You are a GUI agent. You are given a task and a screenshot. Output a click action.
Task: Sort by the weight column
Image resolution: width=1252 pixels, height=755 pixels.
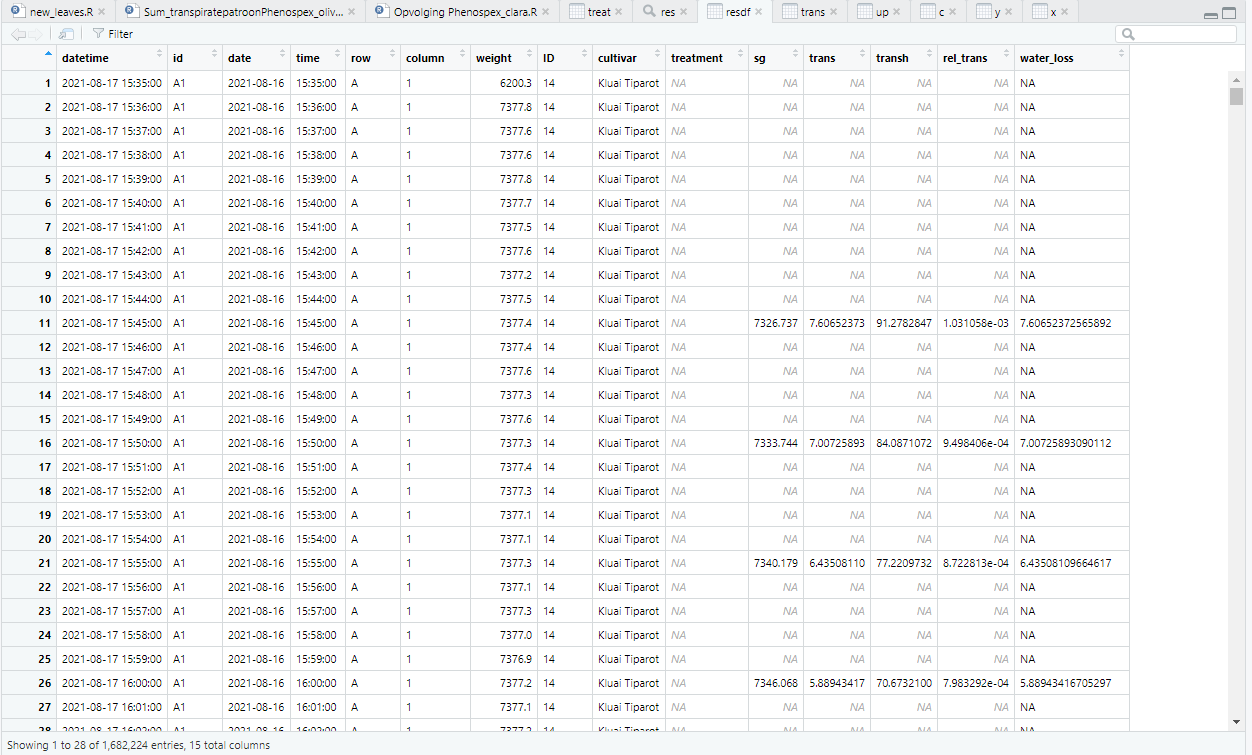pyautogui.click(x=504, y=58)
